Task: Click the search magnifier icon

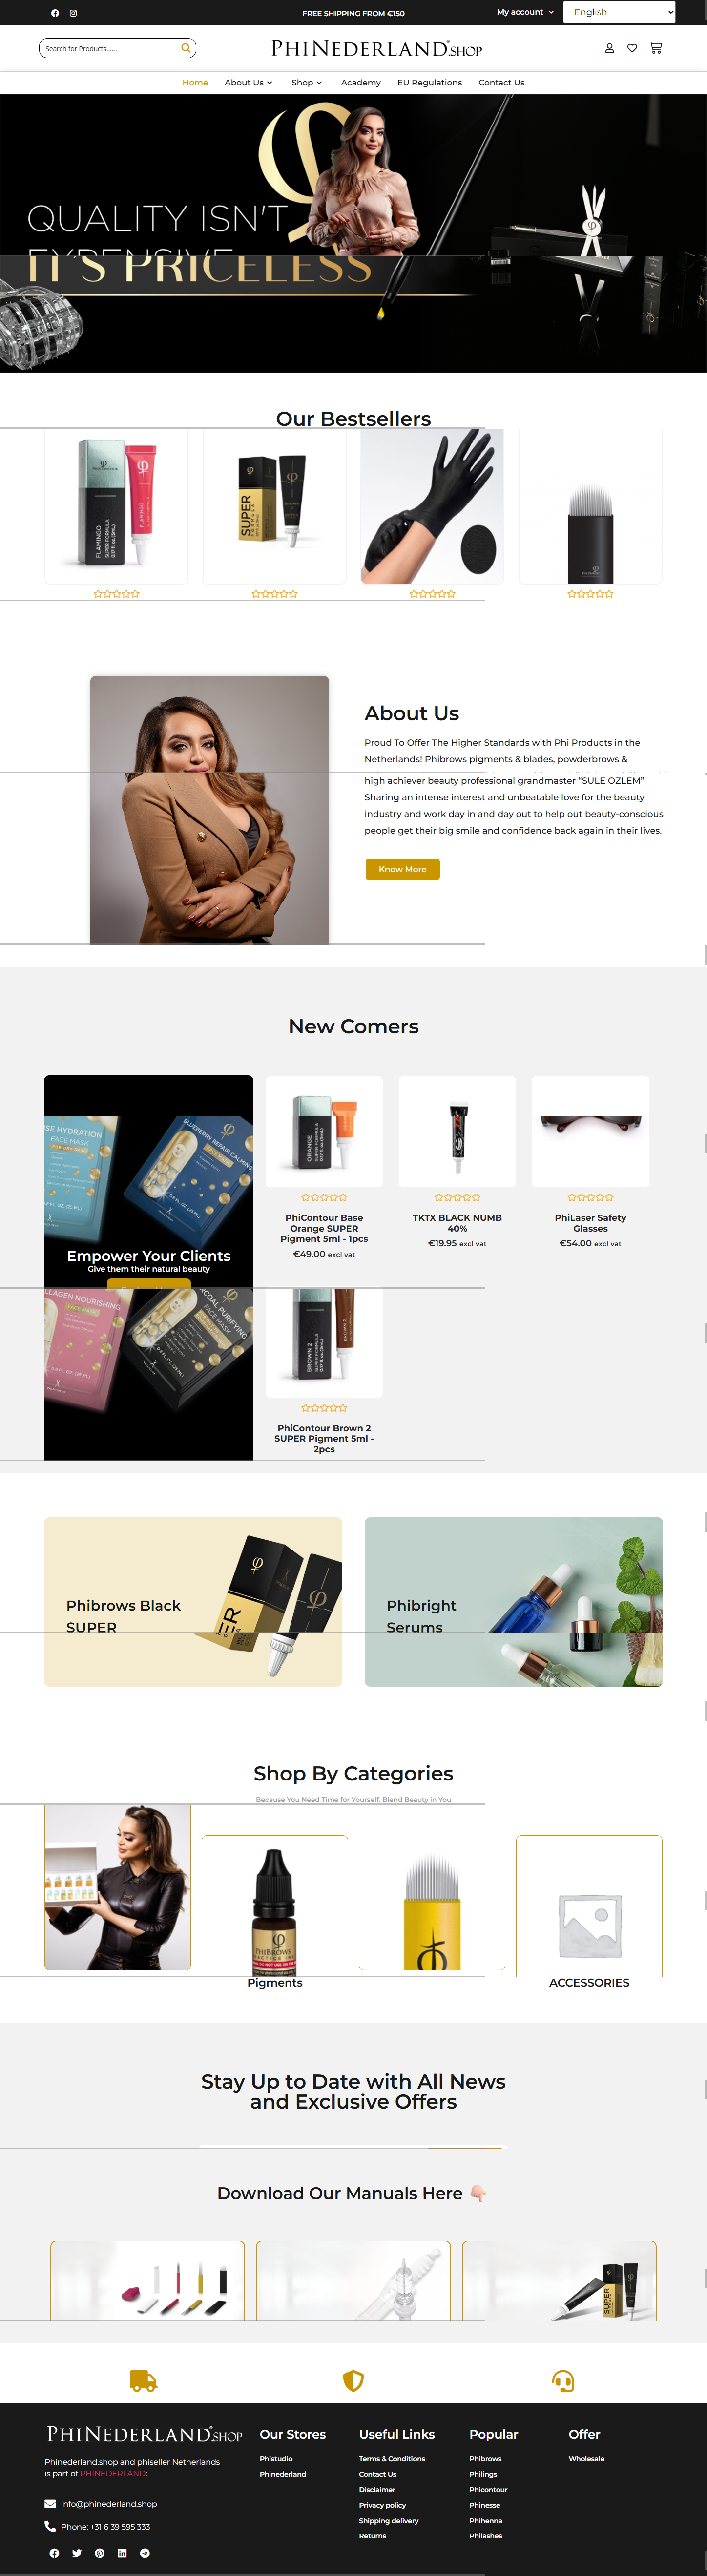Action: [185, 48]
